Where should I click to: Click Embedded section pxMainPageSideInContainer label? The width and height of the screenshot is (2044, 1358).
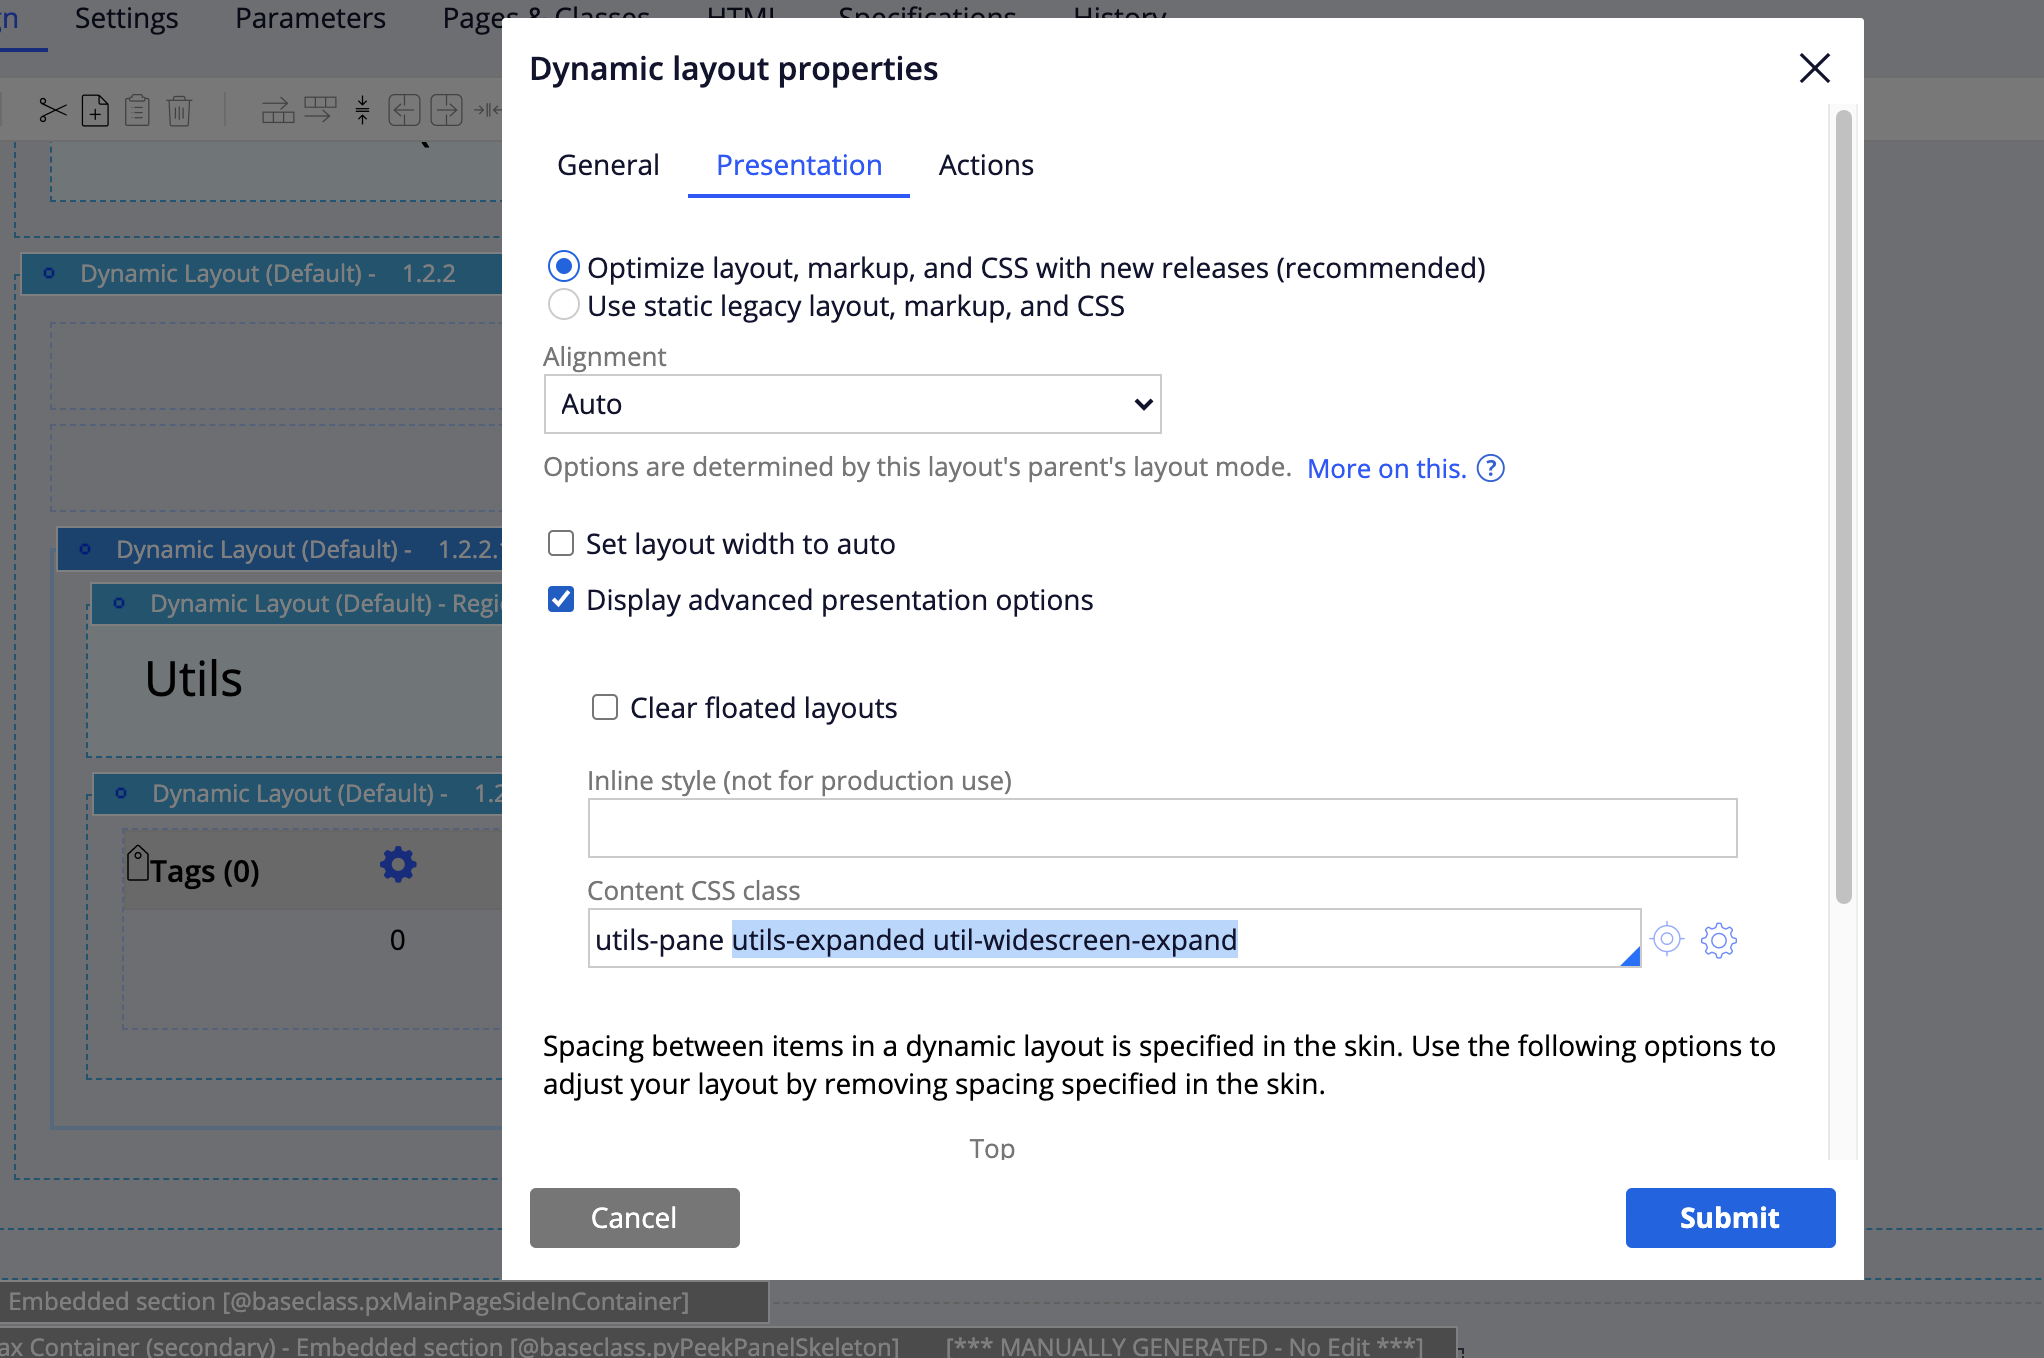coord(349,1301)
